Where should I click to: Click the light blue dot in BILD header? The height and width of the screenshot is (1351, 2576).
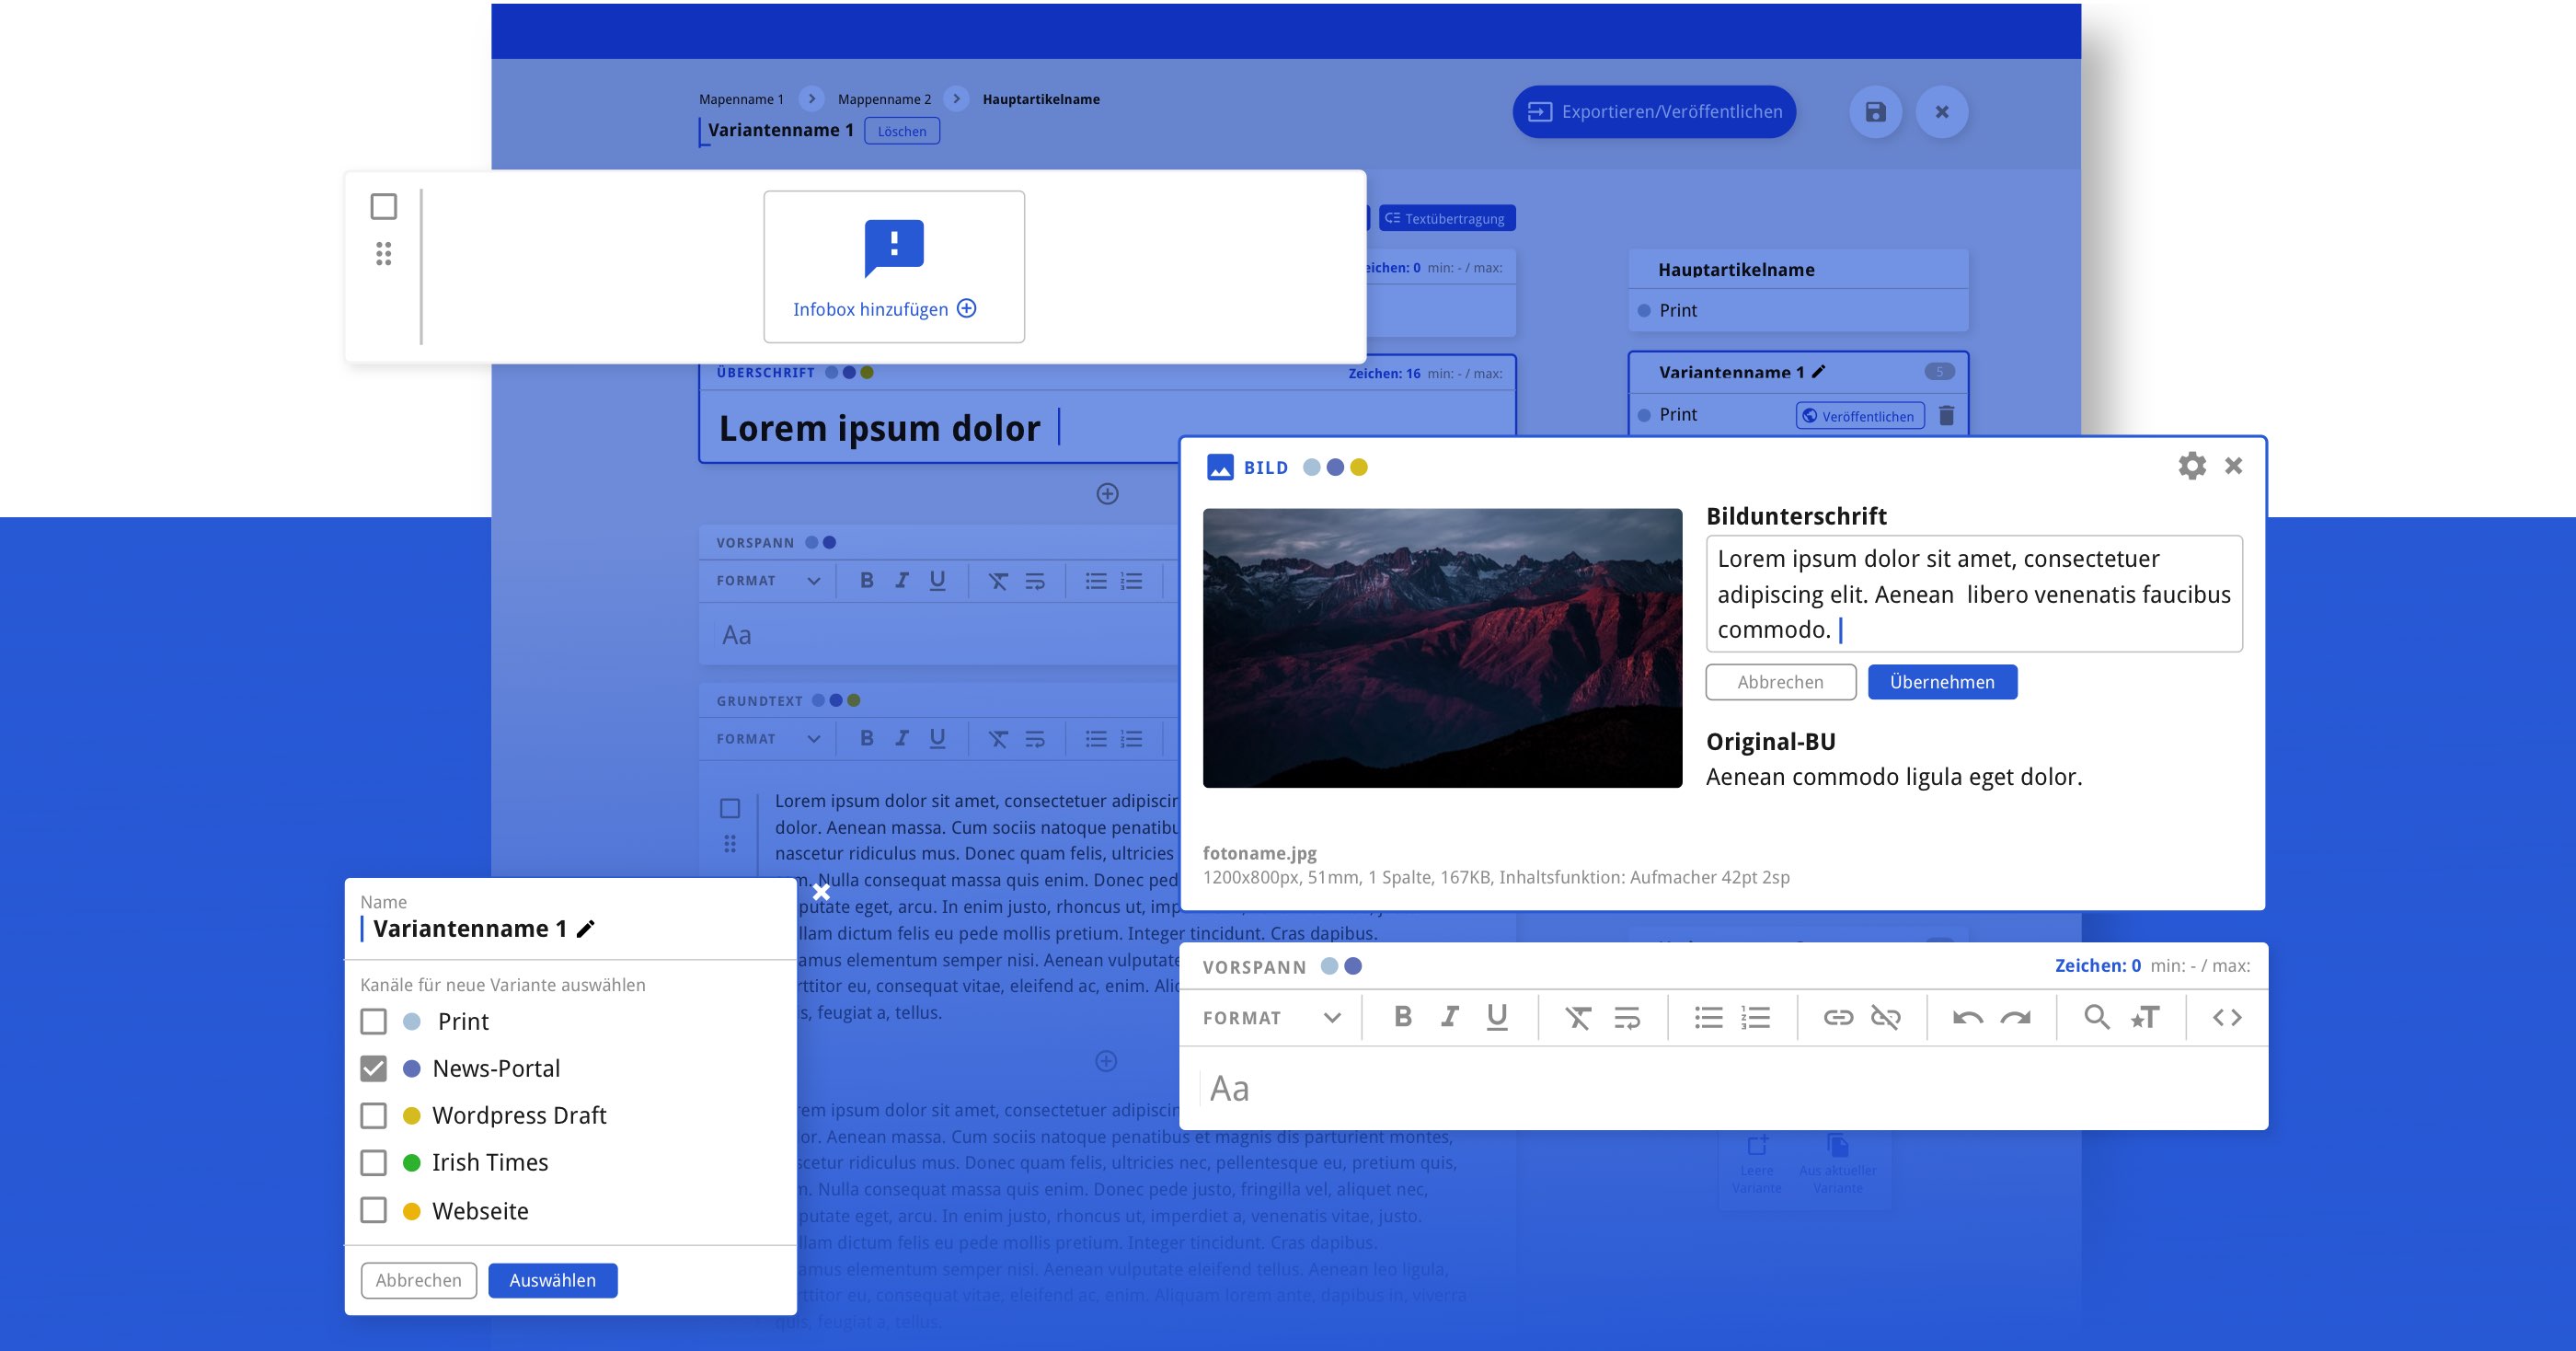tap(1312, 467)
